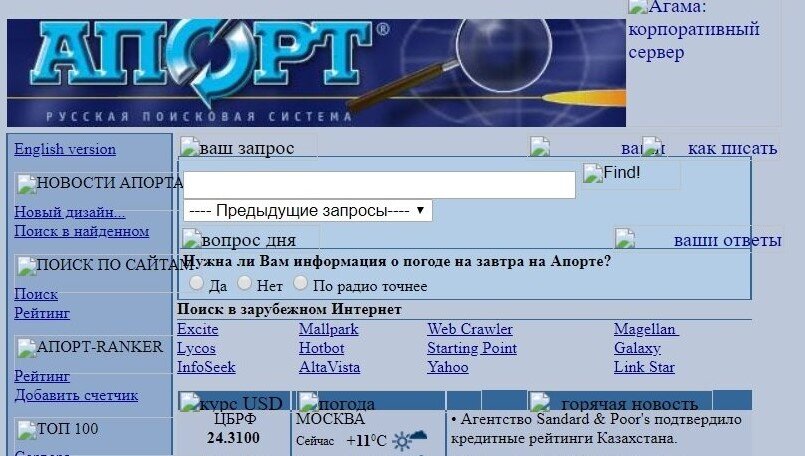The width and height of the screenshot is (805, 456).
Task: Open the Yahoo link
Action: click(448, 367)
